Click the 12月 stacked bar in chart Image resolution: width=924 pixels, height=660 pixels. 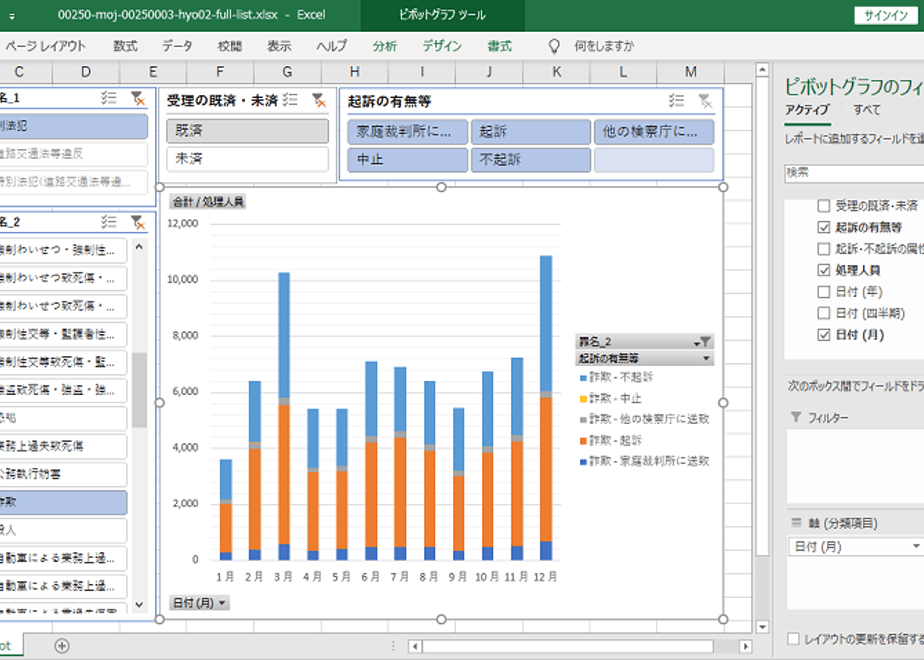(546, 408)
